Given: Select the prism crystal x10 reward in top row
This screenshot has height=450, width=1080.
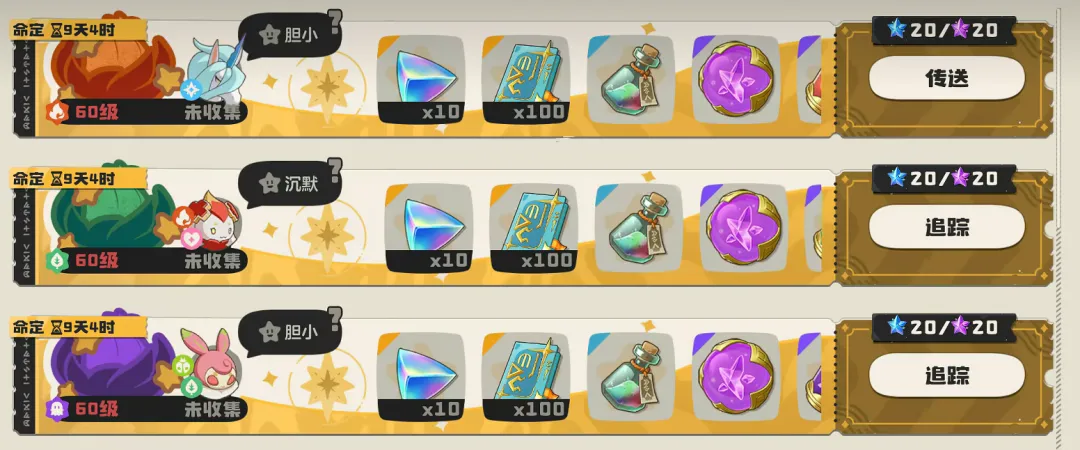Looking at the screenshot, I should 421,81.
